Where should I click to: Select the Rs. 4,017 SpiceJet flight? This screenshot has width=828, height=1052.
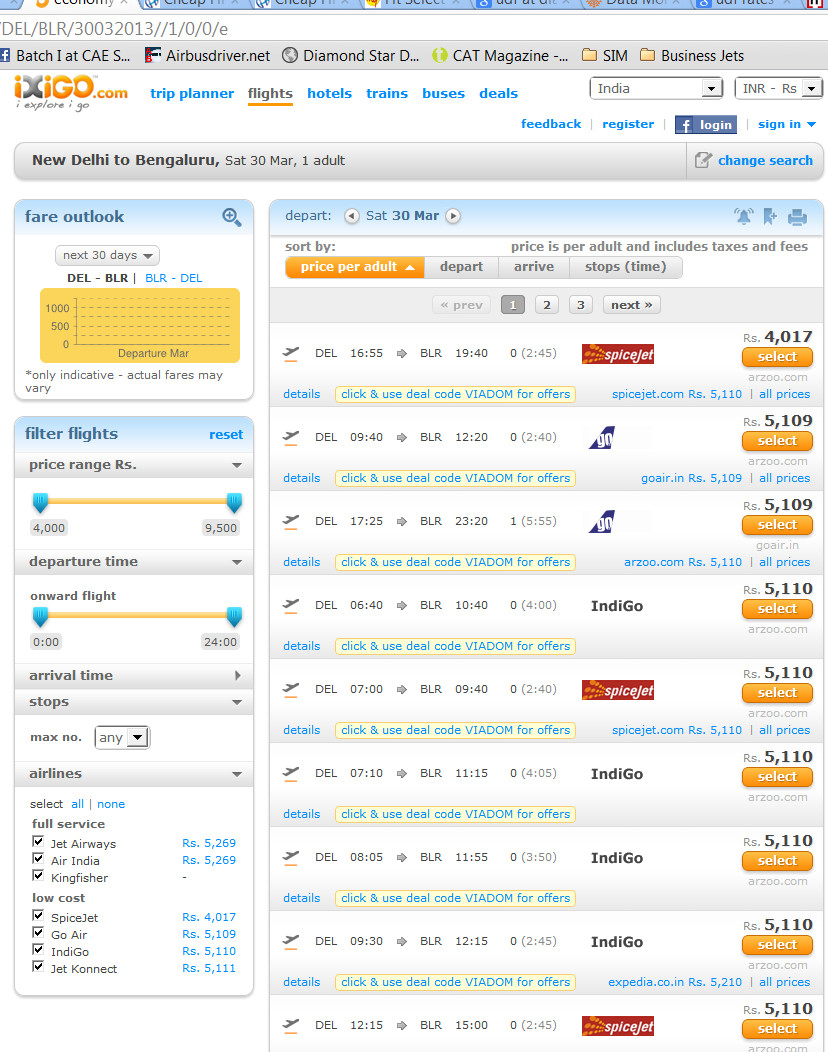tap(777, 357)
